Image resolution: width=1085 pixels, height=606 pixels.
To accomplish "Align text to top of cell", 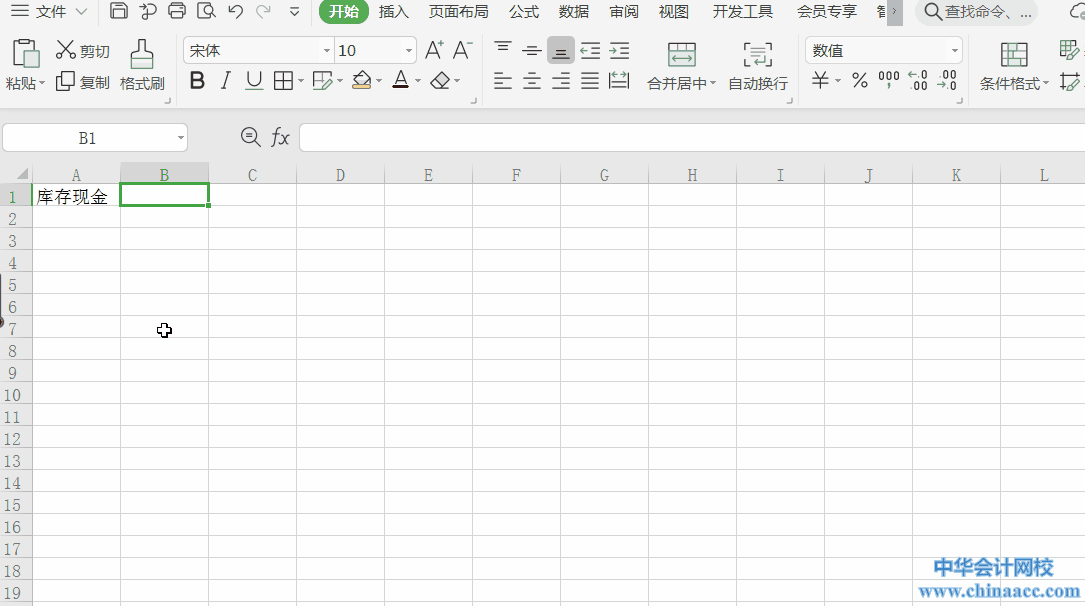I will coord(503,50).
